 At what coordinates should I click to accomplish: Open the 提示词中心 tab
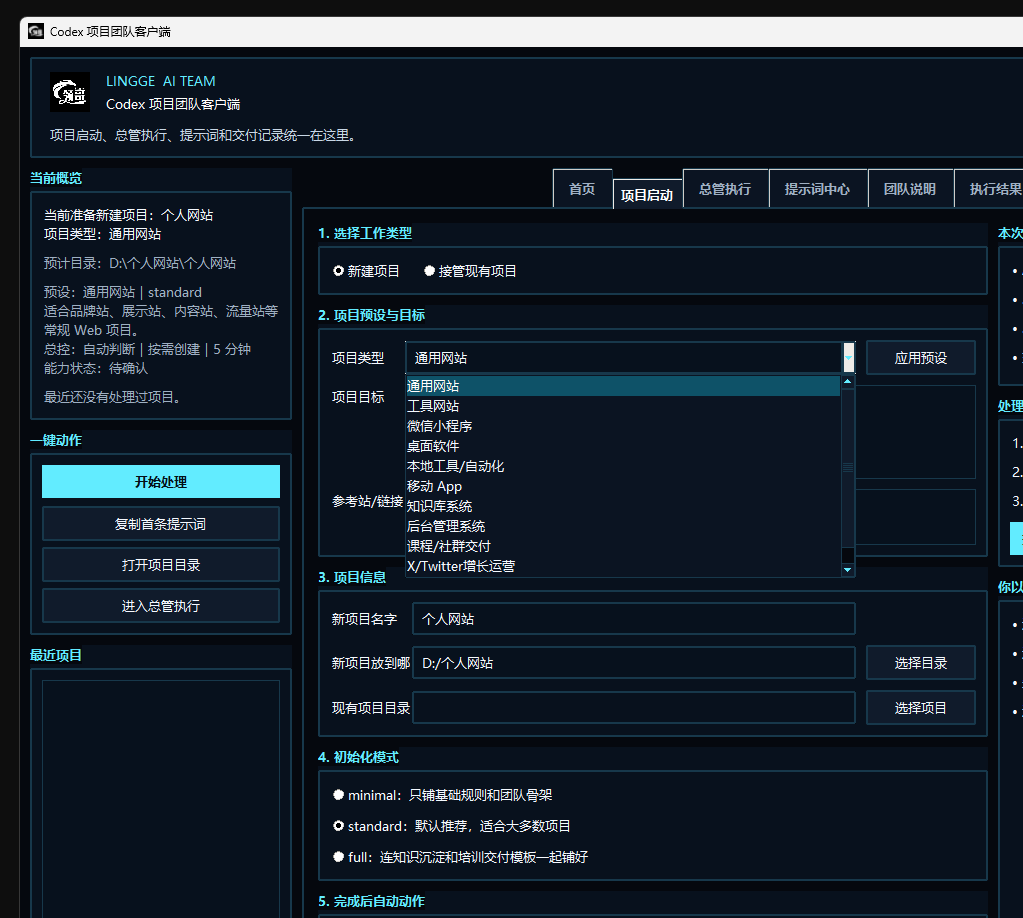[817, 189]
